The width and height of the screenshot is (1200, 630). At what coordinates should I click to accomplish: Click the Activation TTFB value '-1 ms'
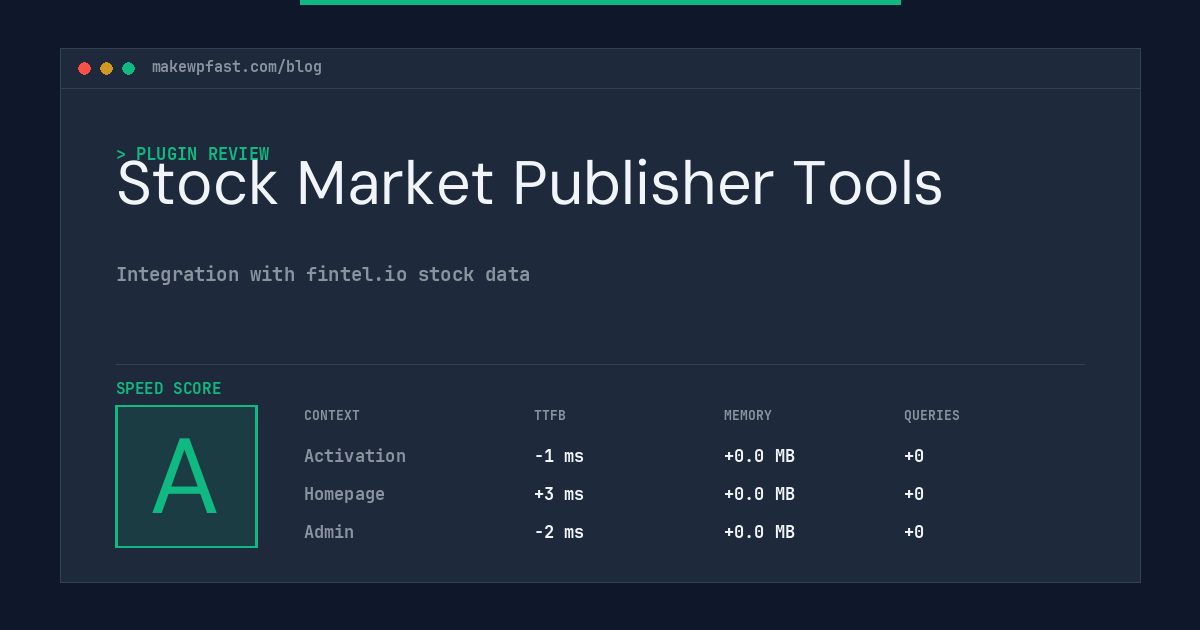click(559, 456)
